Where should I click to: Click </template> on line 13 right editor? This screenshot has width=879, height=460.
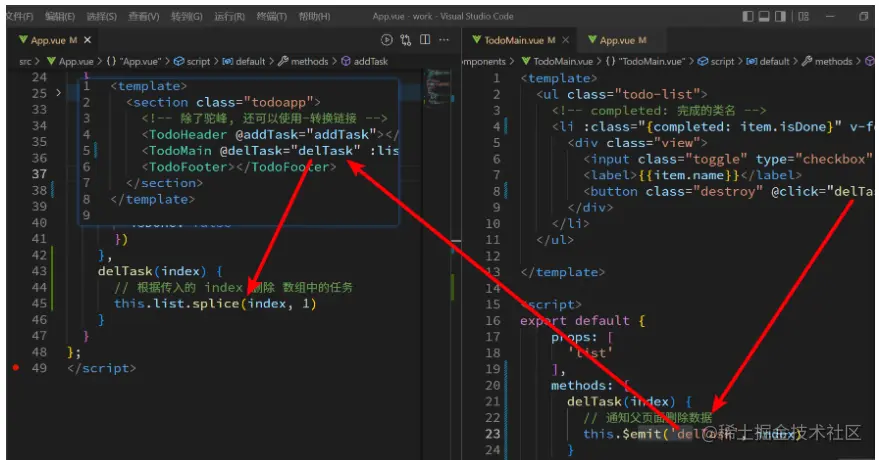tap(563, 272)
